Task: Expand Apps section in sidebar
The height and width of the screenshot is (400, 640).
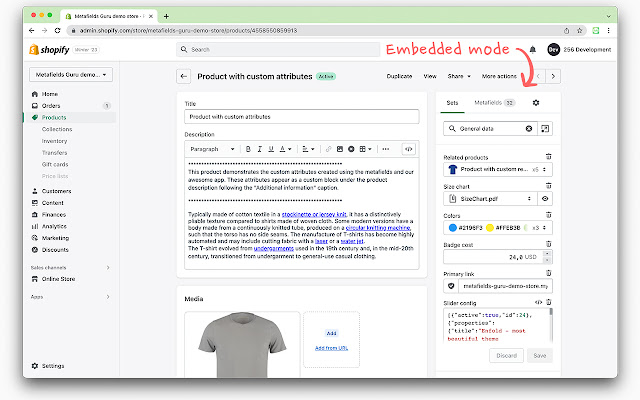Action: click(x=108, y=297)
